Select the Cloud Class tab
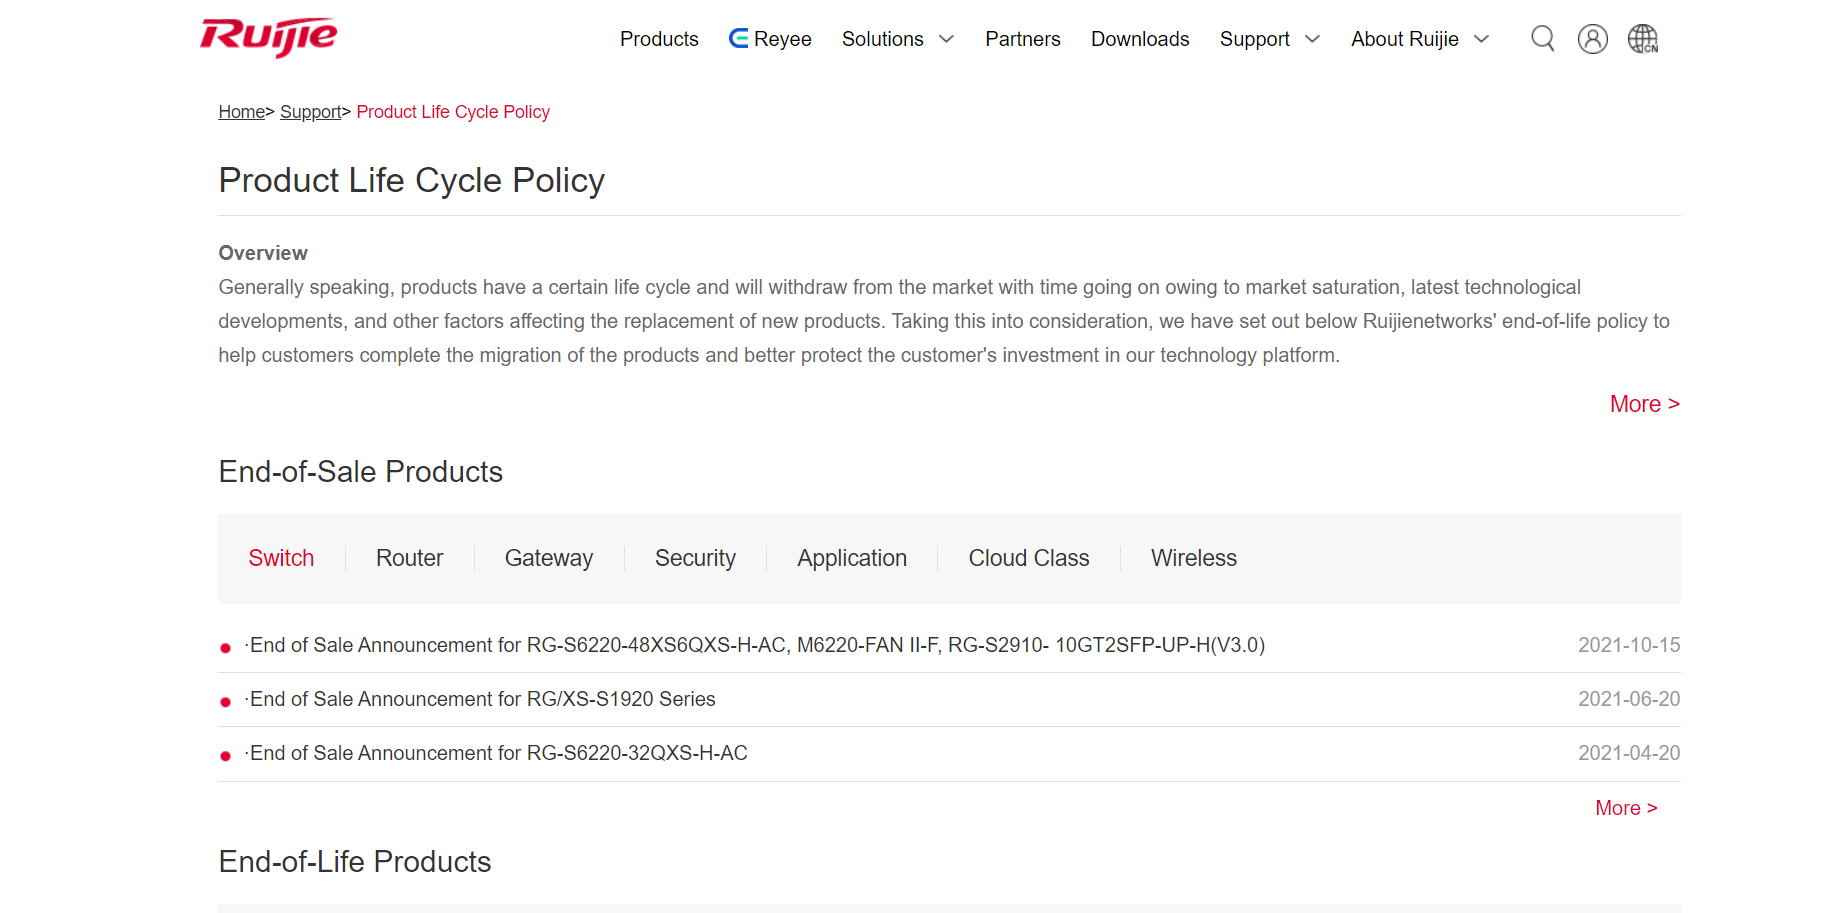Screen dimensions: 1822x913 (x=1029, y=558)
